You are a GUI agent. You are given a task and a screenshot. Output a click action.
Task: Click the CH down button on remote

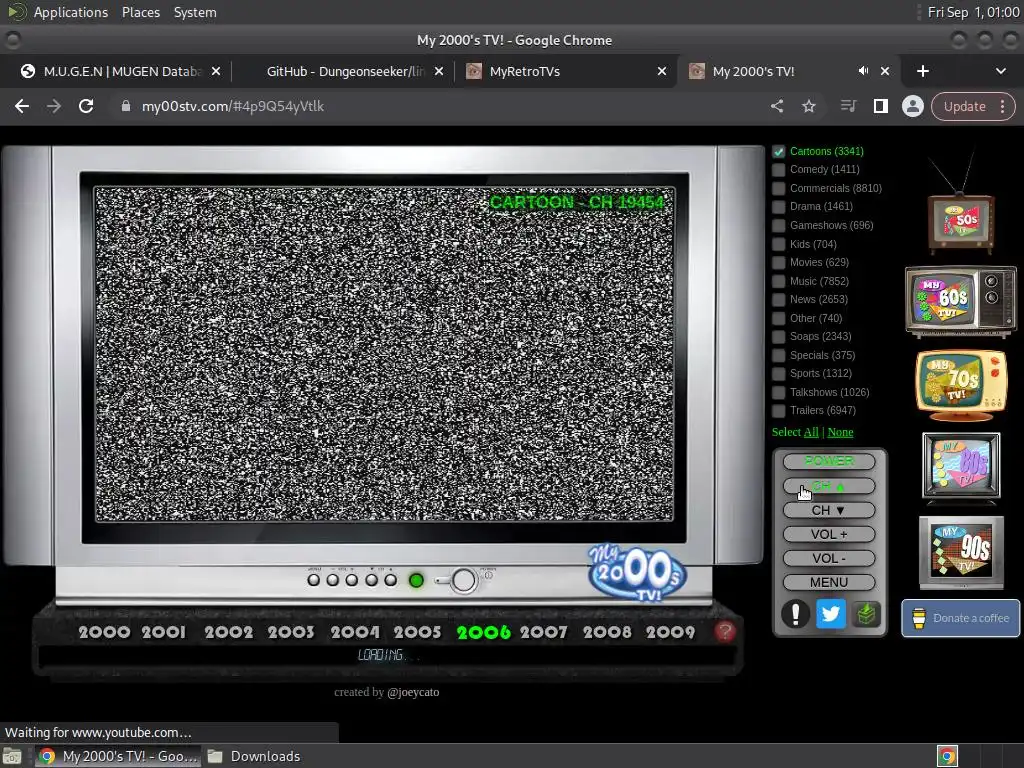pyautogui.click(x=829, y=510)
